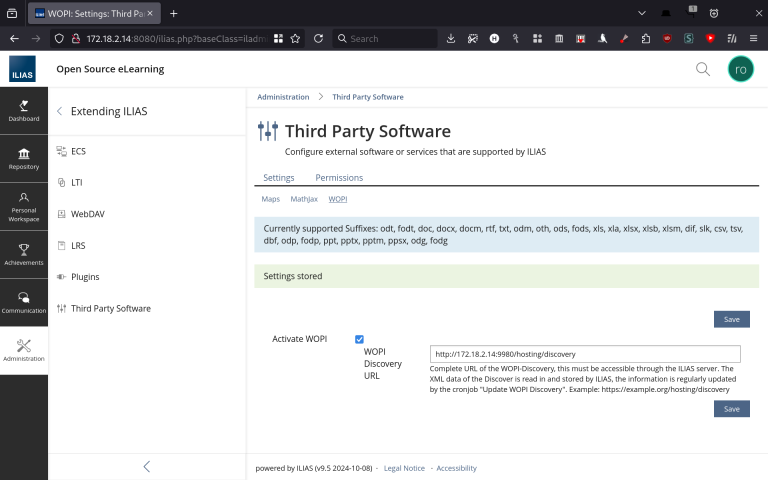The height and width of the screenshot is (480, 768).
Task: Open the Dashboard from main sidebar
Action: pyautogui.click(x=24, y=110)
